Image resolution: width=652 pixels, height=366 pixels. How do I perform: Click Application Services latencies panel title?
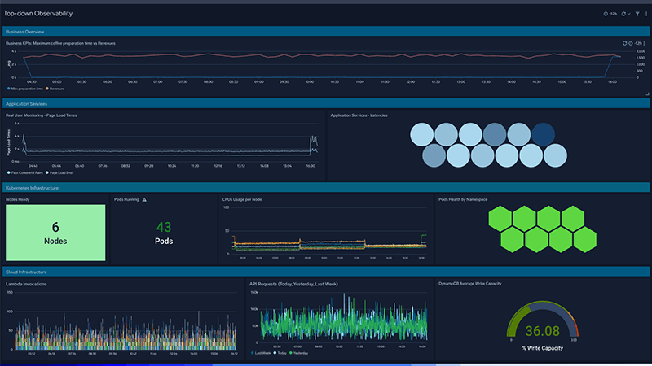pos(359,115)
